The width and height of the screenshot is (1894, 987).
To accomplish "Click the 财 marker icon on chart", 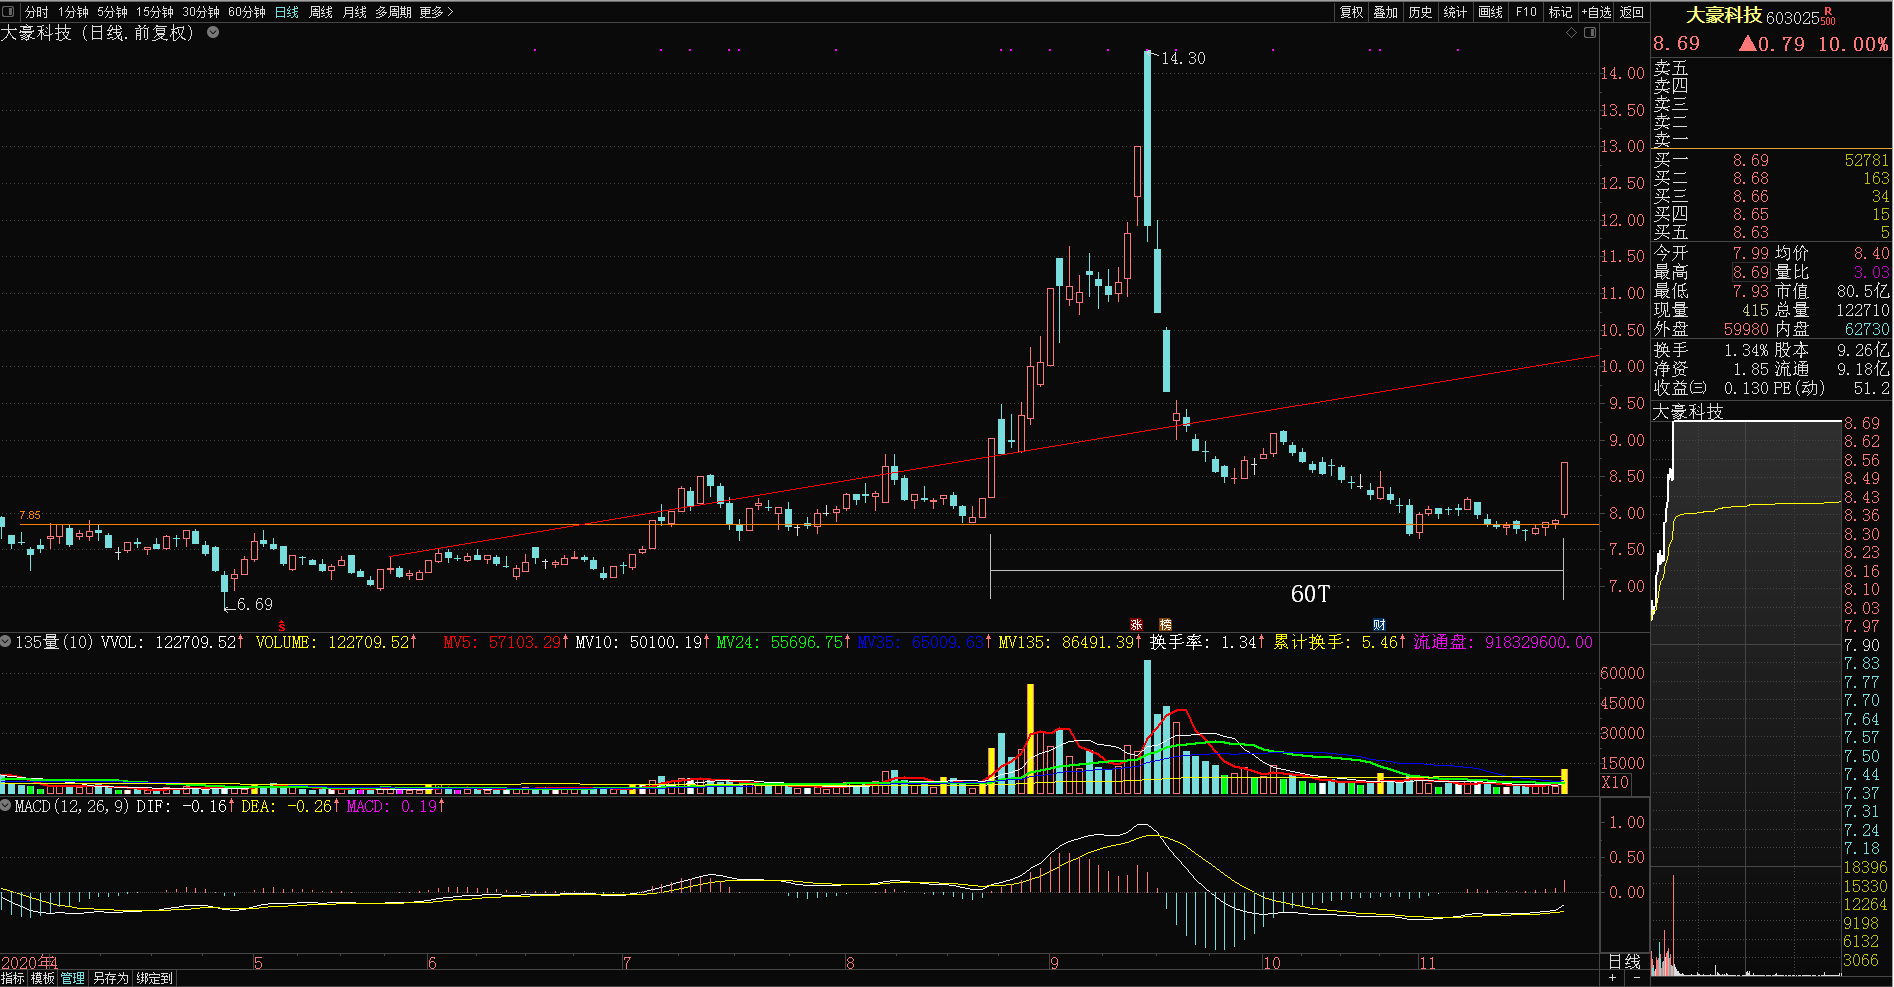I will coord(1380,624).
